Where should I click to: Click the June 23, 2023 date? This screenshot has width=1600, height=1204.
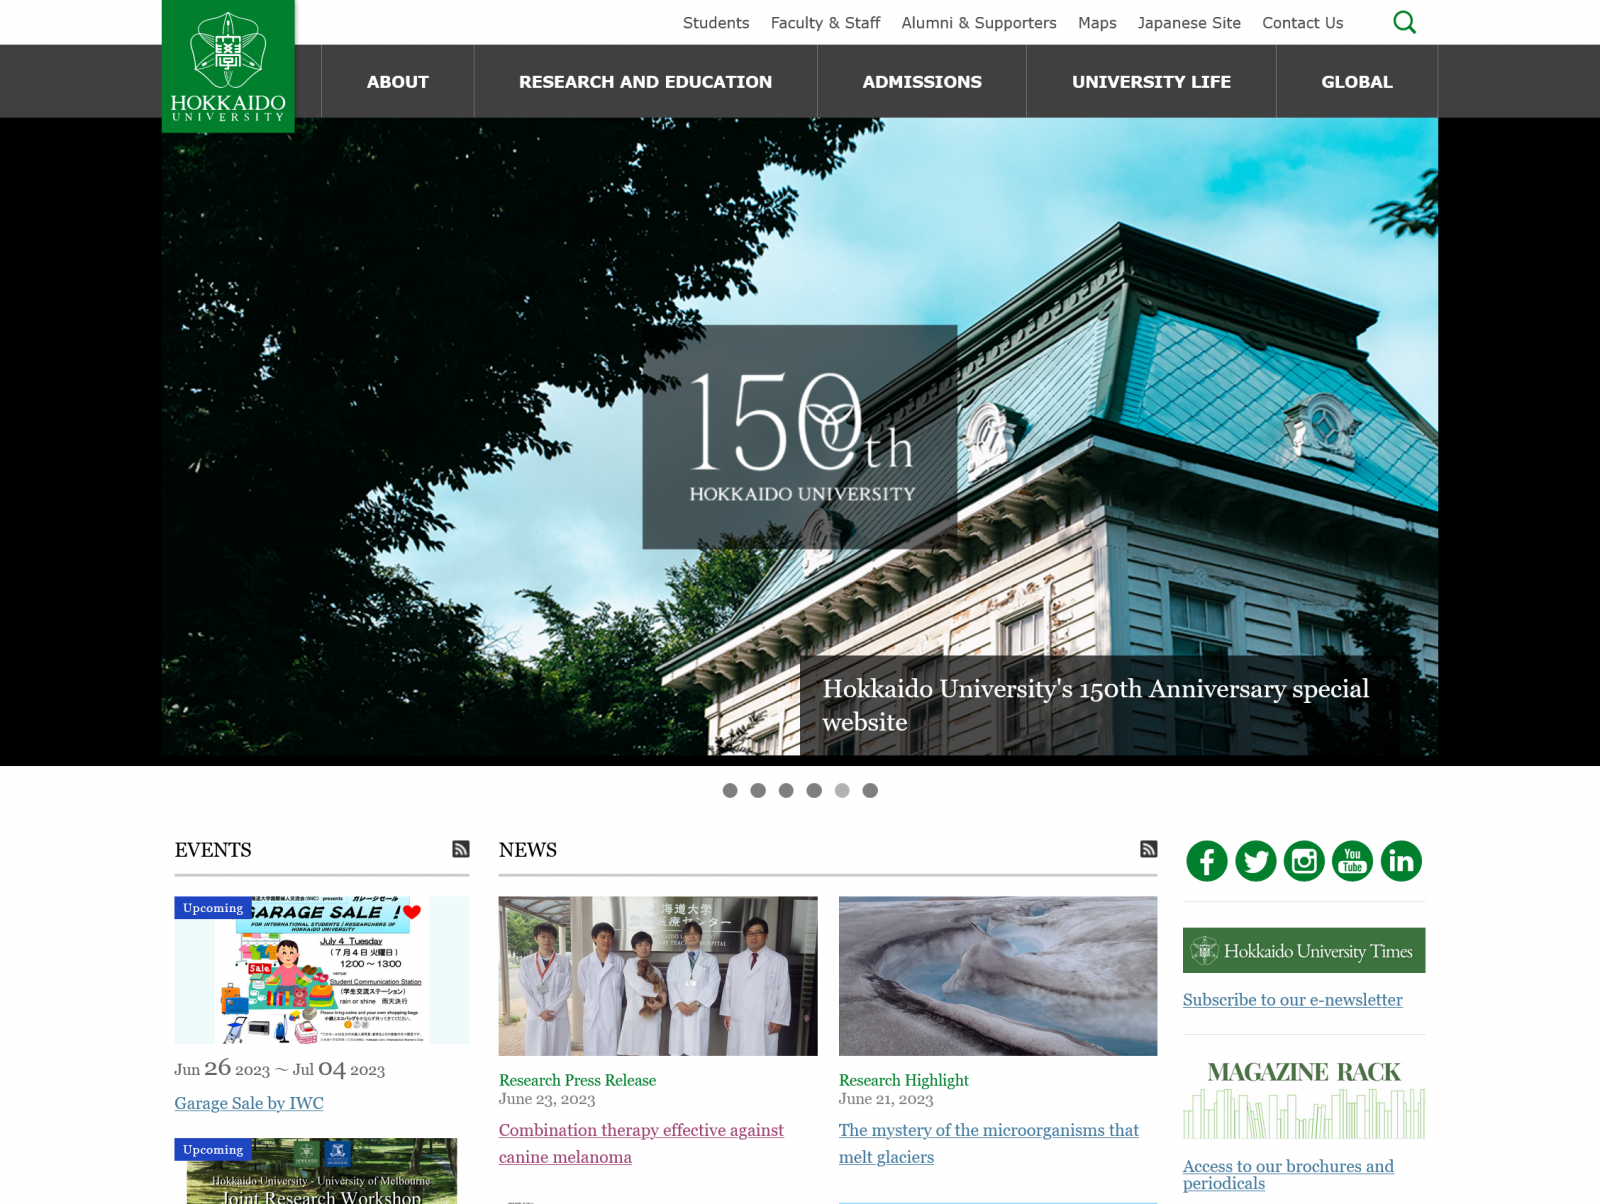click(547, 1099)
